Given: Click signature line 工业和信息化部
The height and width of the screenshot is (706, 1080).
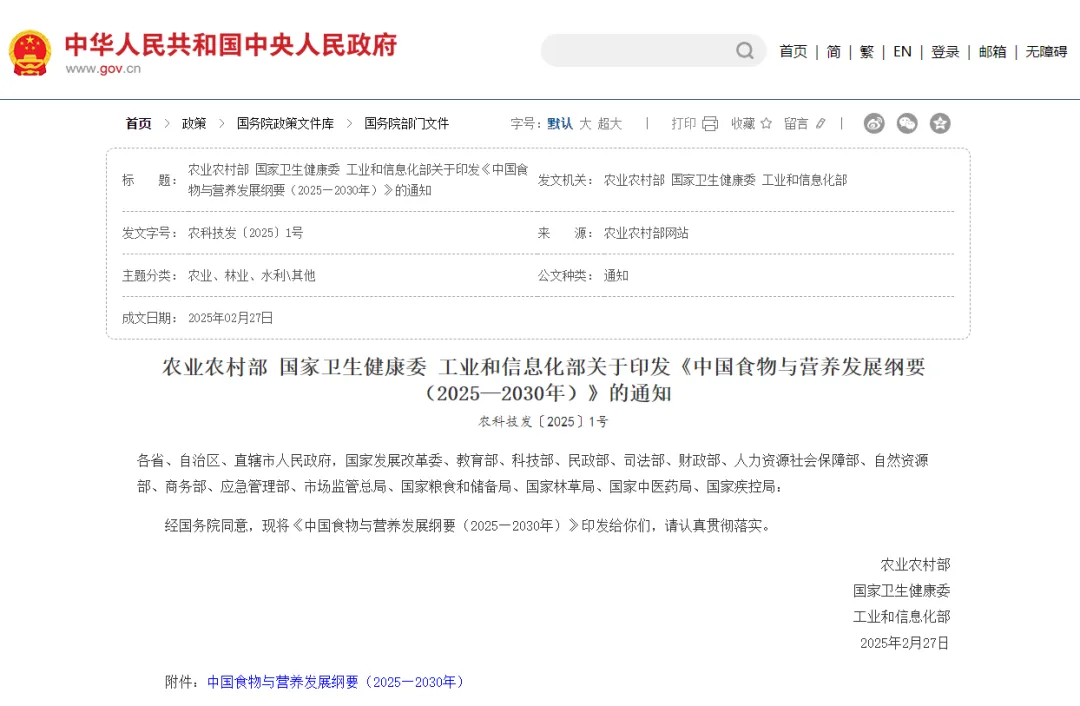Looking at the screenshot, I should coord(902,616).
